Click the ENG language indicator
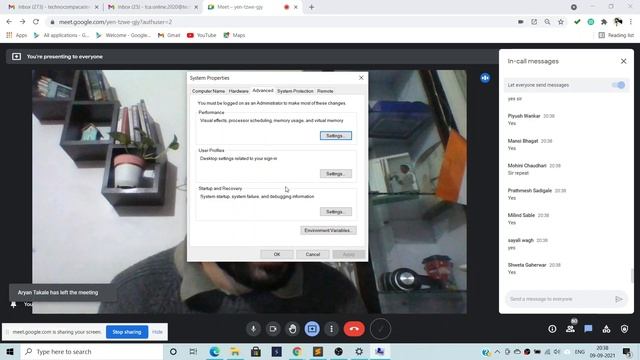This screenshot has height=360, width=640. pos(580,351)
